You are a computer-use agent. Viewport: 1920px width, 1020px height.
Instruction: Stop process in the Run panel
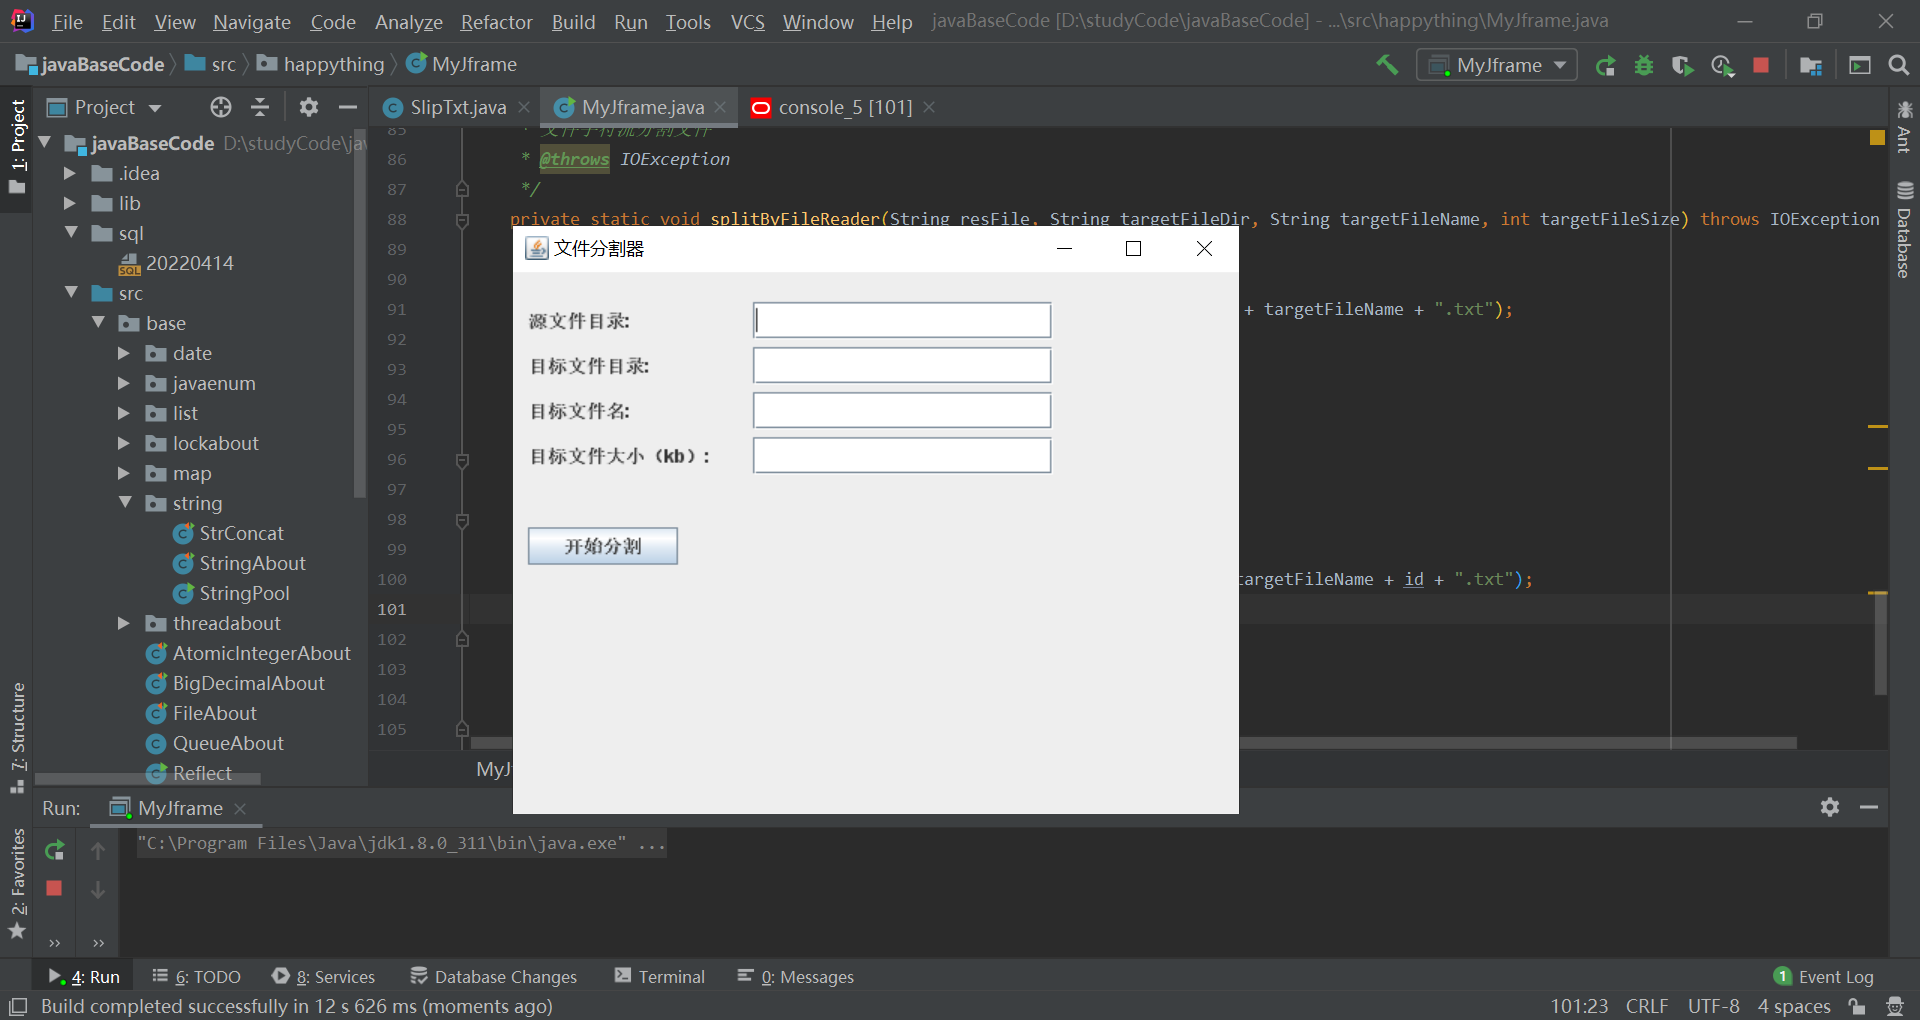pos(54,888)
